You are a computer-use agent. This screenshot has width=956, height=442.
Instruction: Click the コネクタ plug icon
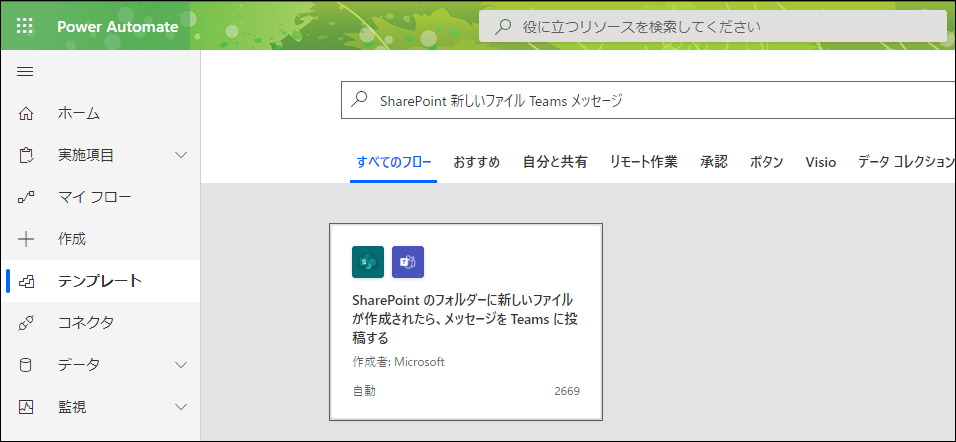tap(26, 323)
